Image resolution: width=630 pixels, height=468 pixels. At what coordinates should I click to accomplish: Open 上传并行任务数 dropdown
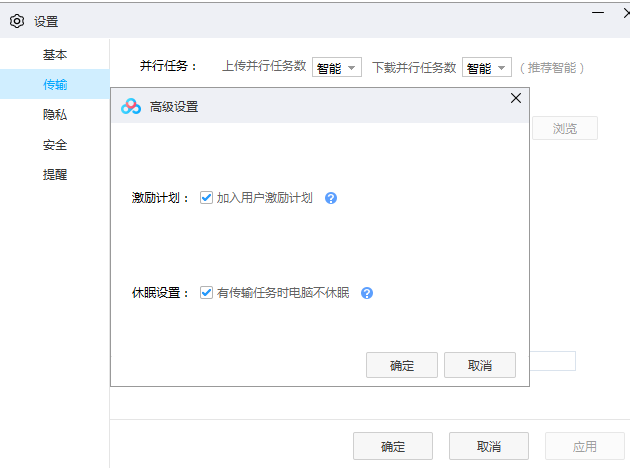(x=337, y=67)
